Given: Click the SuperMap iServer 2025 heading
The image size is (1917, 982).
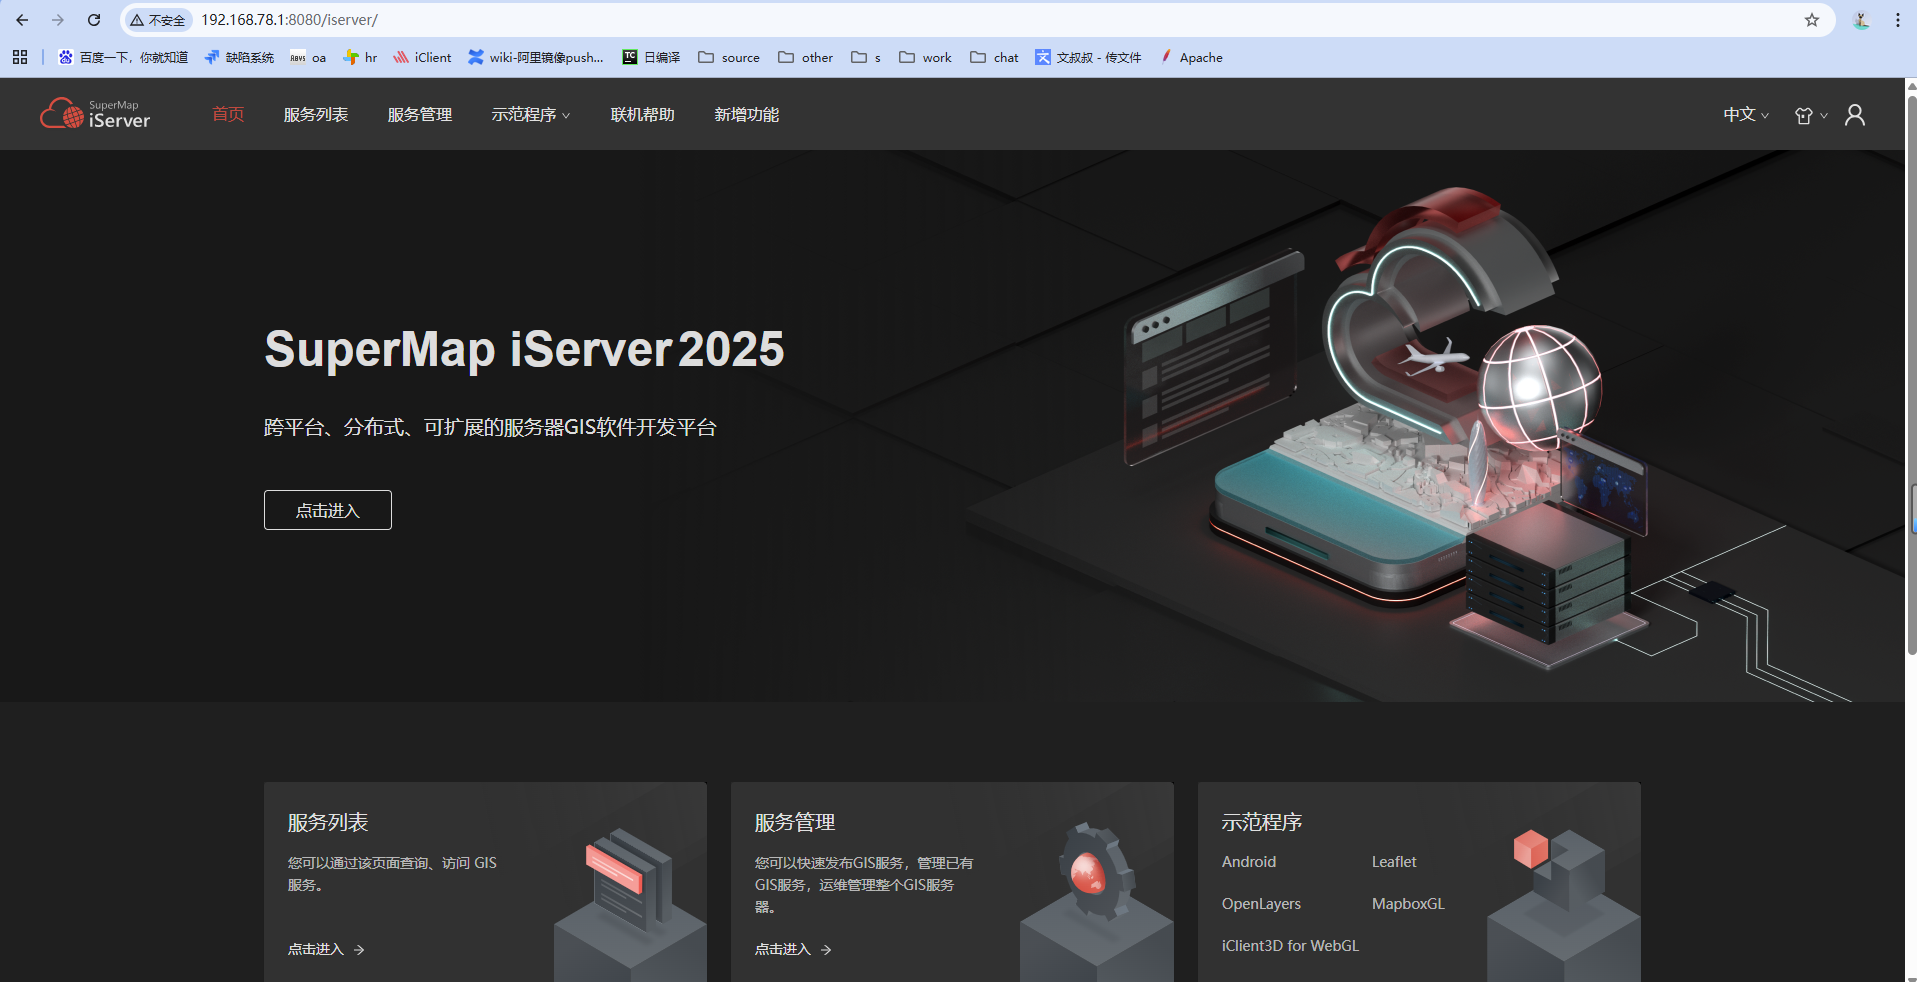Looking at the screenshot, I should [x=524, y=349].
